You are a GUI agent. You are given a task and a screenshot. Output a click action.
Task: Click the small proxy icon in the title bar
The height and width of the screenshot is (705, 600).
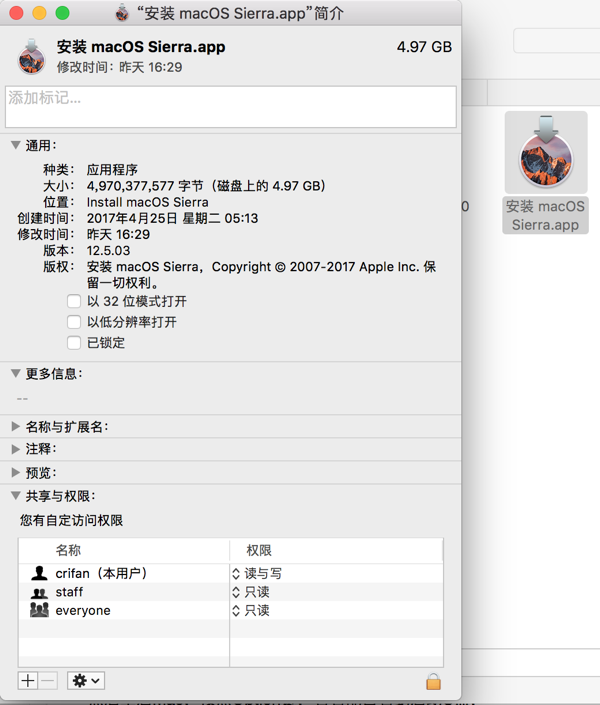[122, 13]
